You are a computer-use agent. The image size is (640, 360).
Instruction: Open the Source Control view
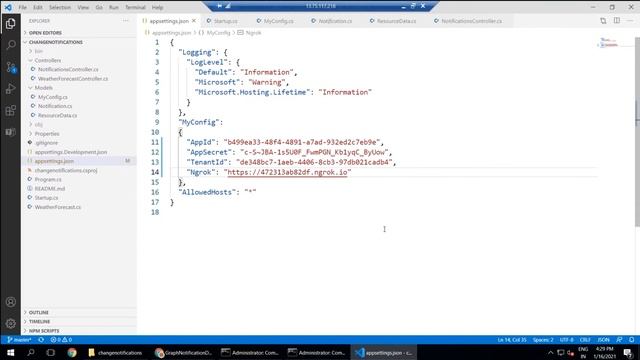[x=11, y=67]
